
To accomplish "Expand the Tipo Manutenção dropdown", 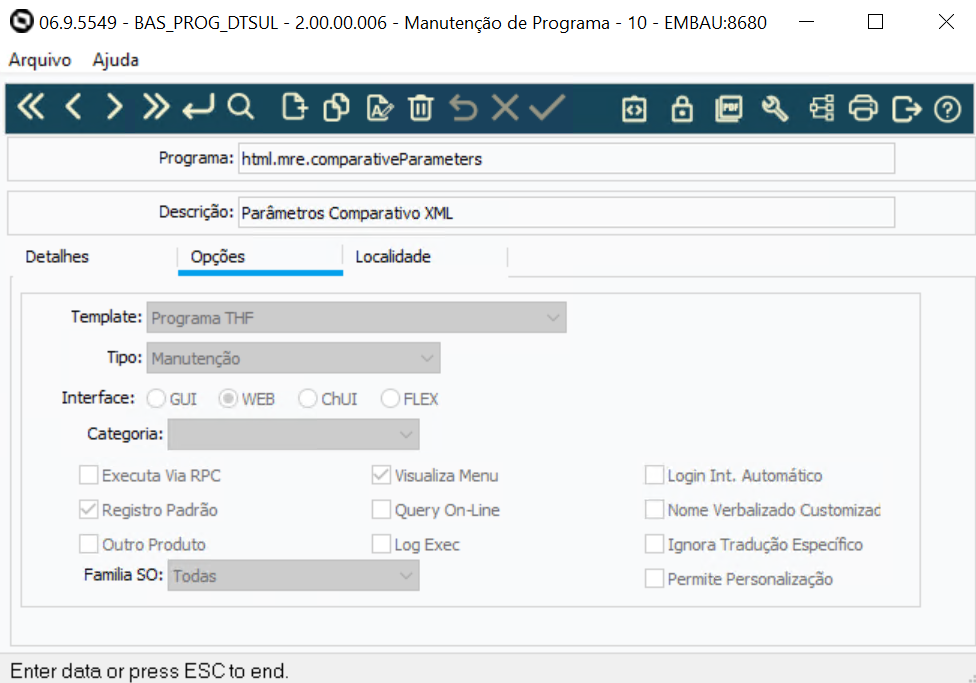I will (x=293, y=358).
